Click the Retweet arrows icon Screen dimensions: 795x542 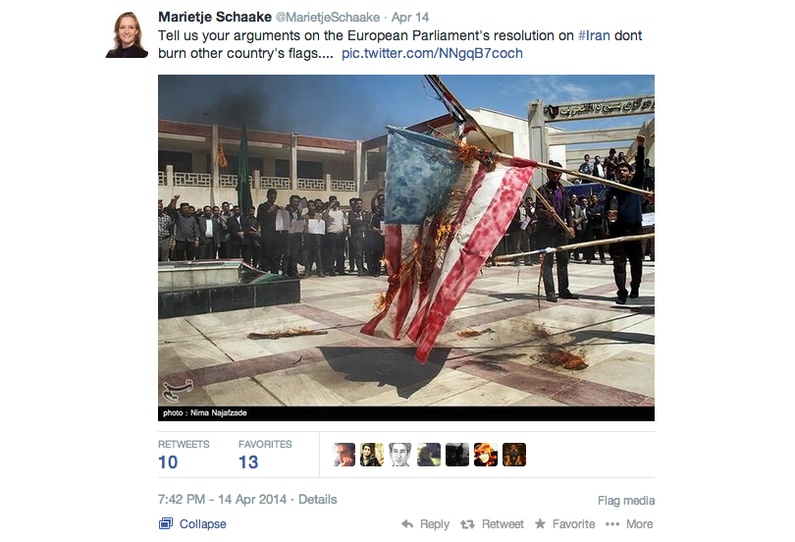(x=467, y=524)
